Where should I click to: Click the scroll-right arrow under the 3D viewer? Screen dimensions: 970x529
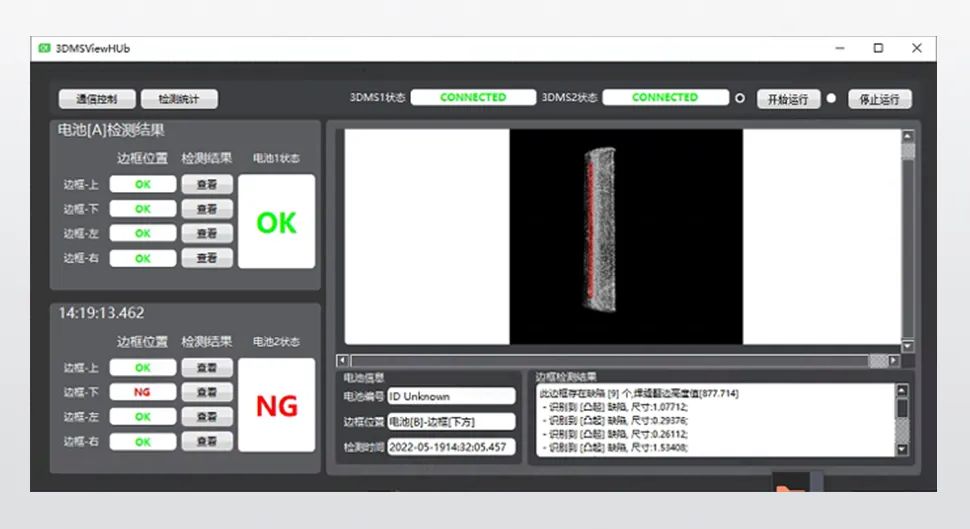tap(894, 360)
